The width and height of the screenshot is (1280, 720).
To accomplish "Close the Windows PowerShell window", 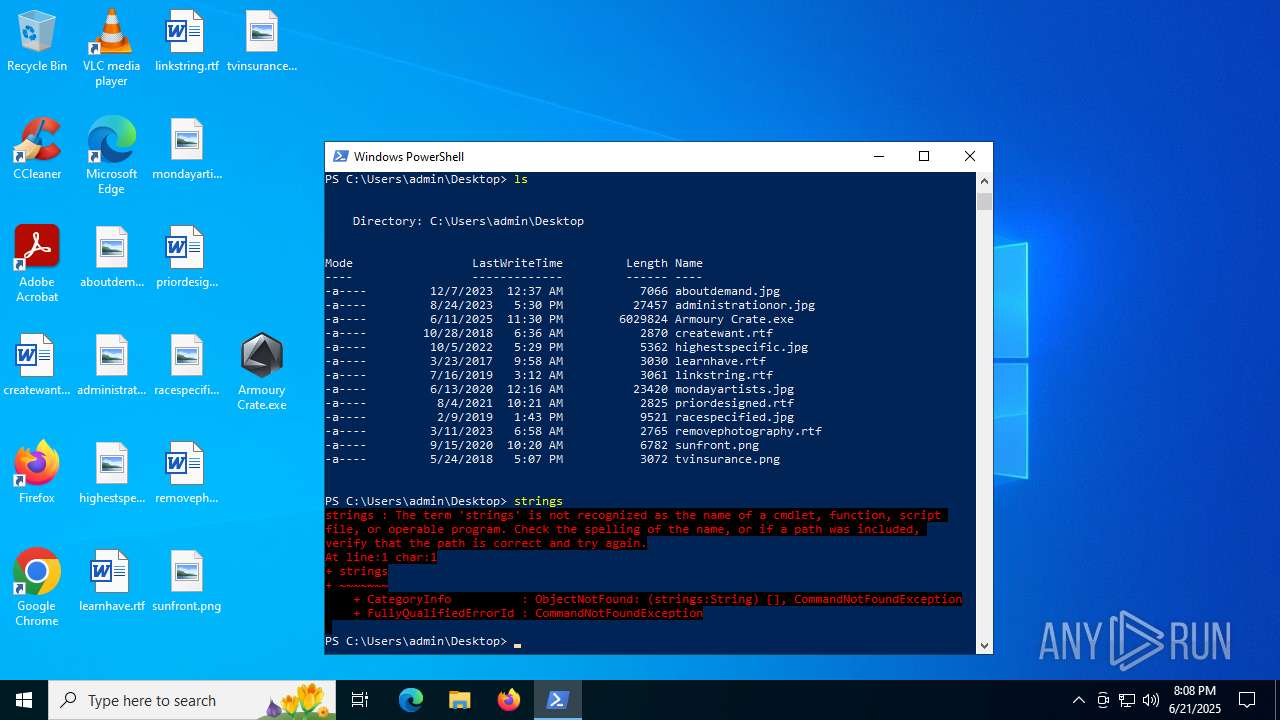I will pyautogui.click(x=969, y=156).
